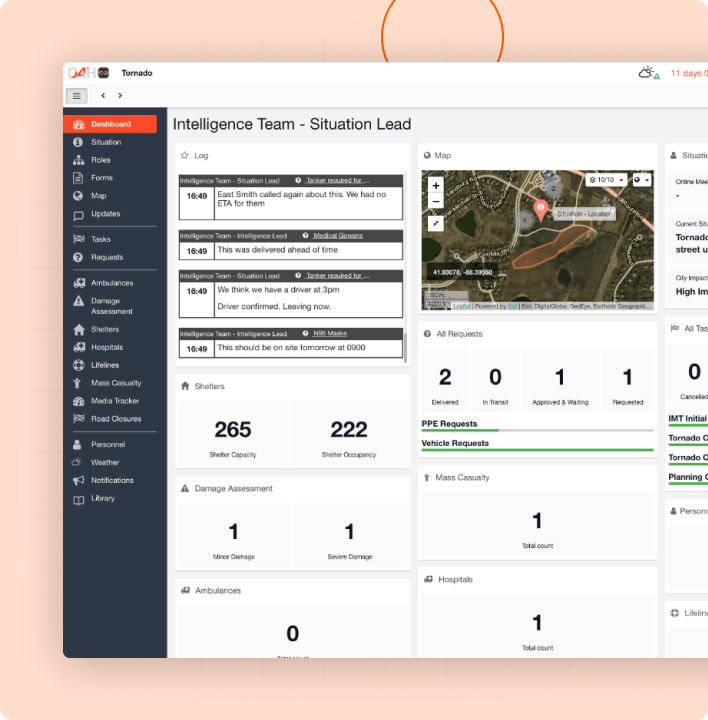This screenshot has width=708, height=720.
Task: Click the Media Tracker gauge icon
Action: click(79, 401)
